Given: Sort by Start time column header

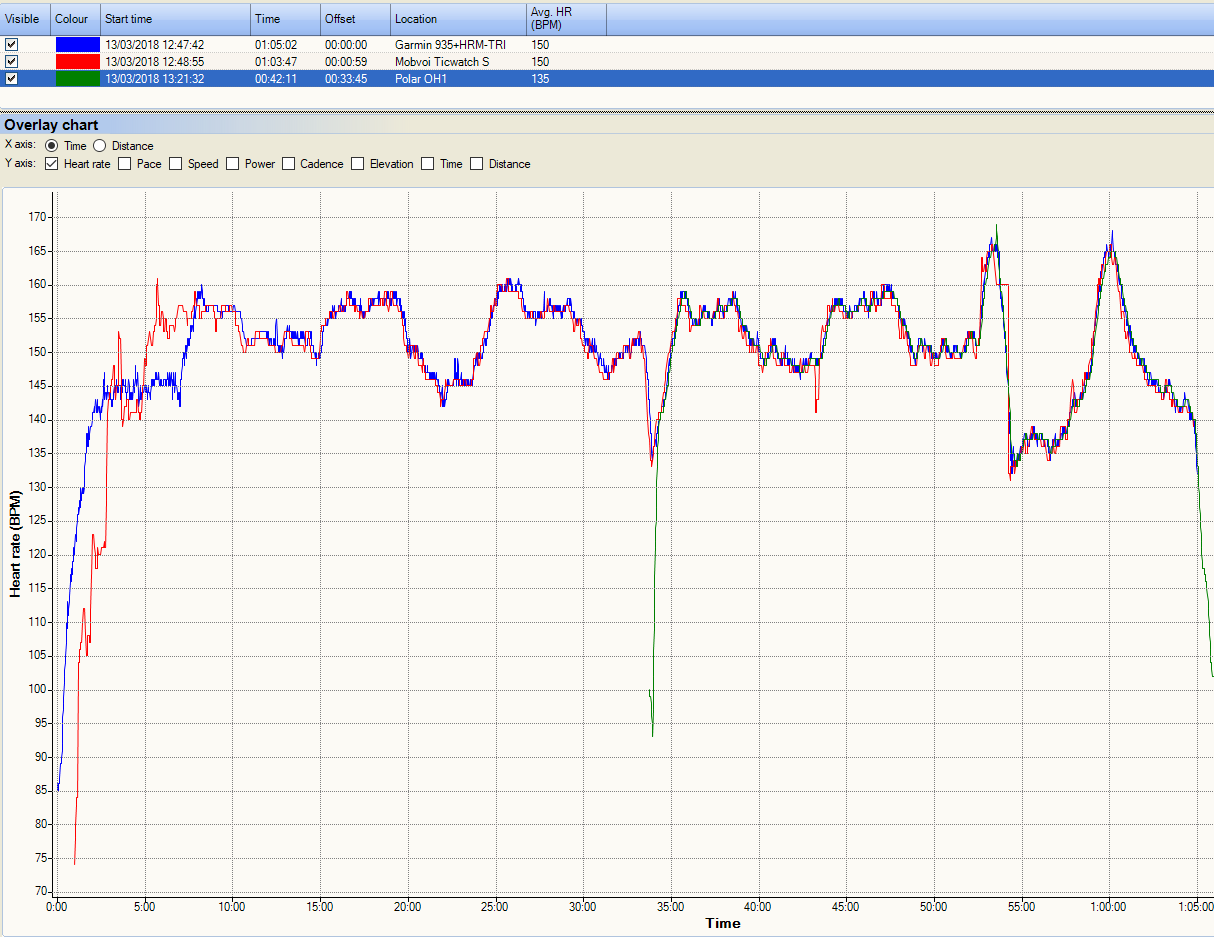Looking at the screenshot, I should pyautogui.click(x=176, y=19).
